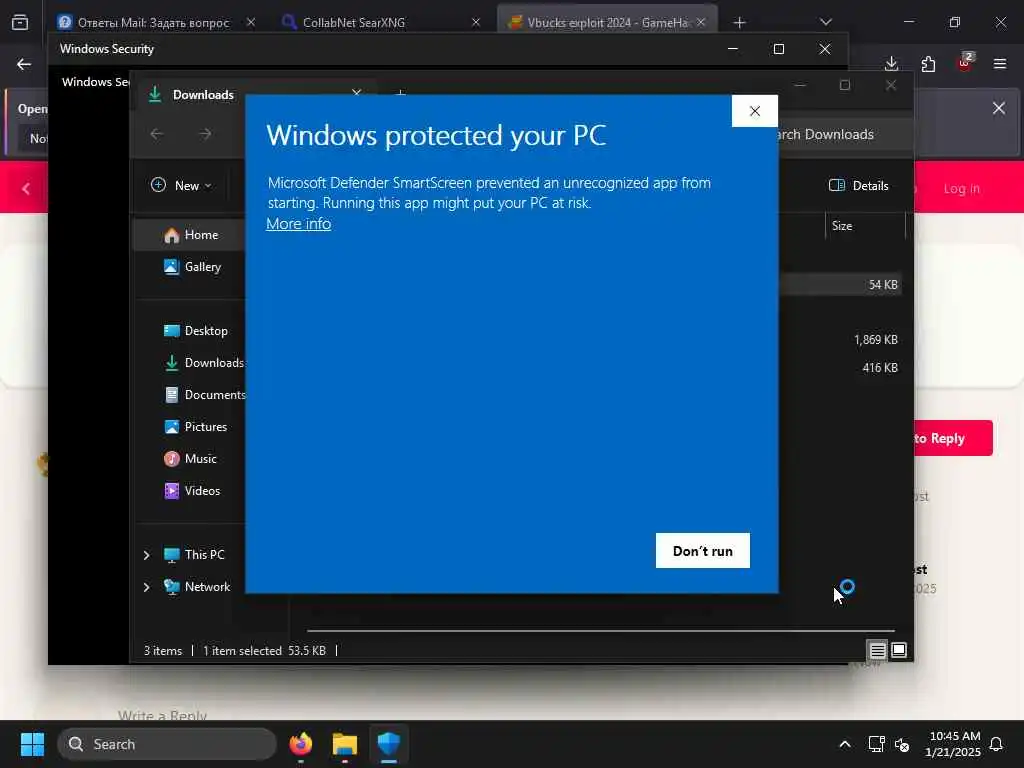Open the Firefox extensions menu
Screen dimensions: 1024x768
[x=928, y=64]
